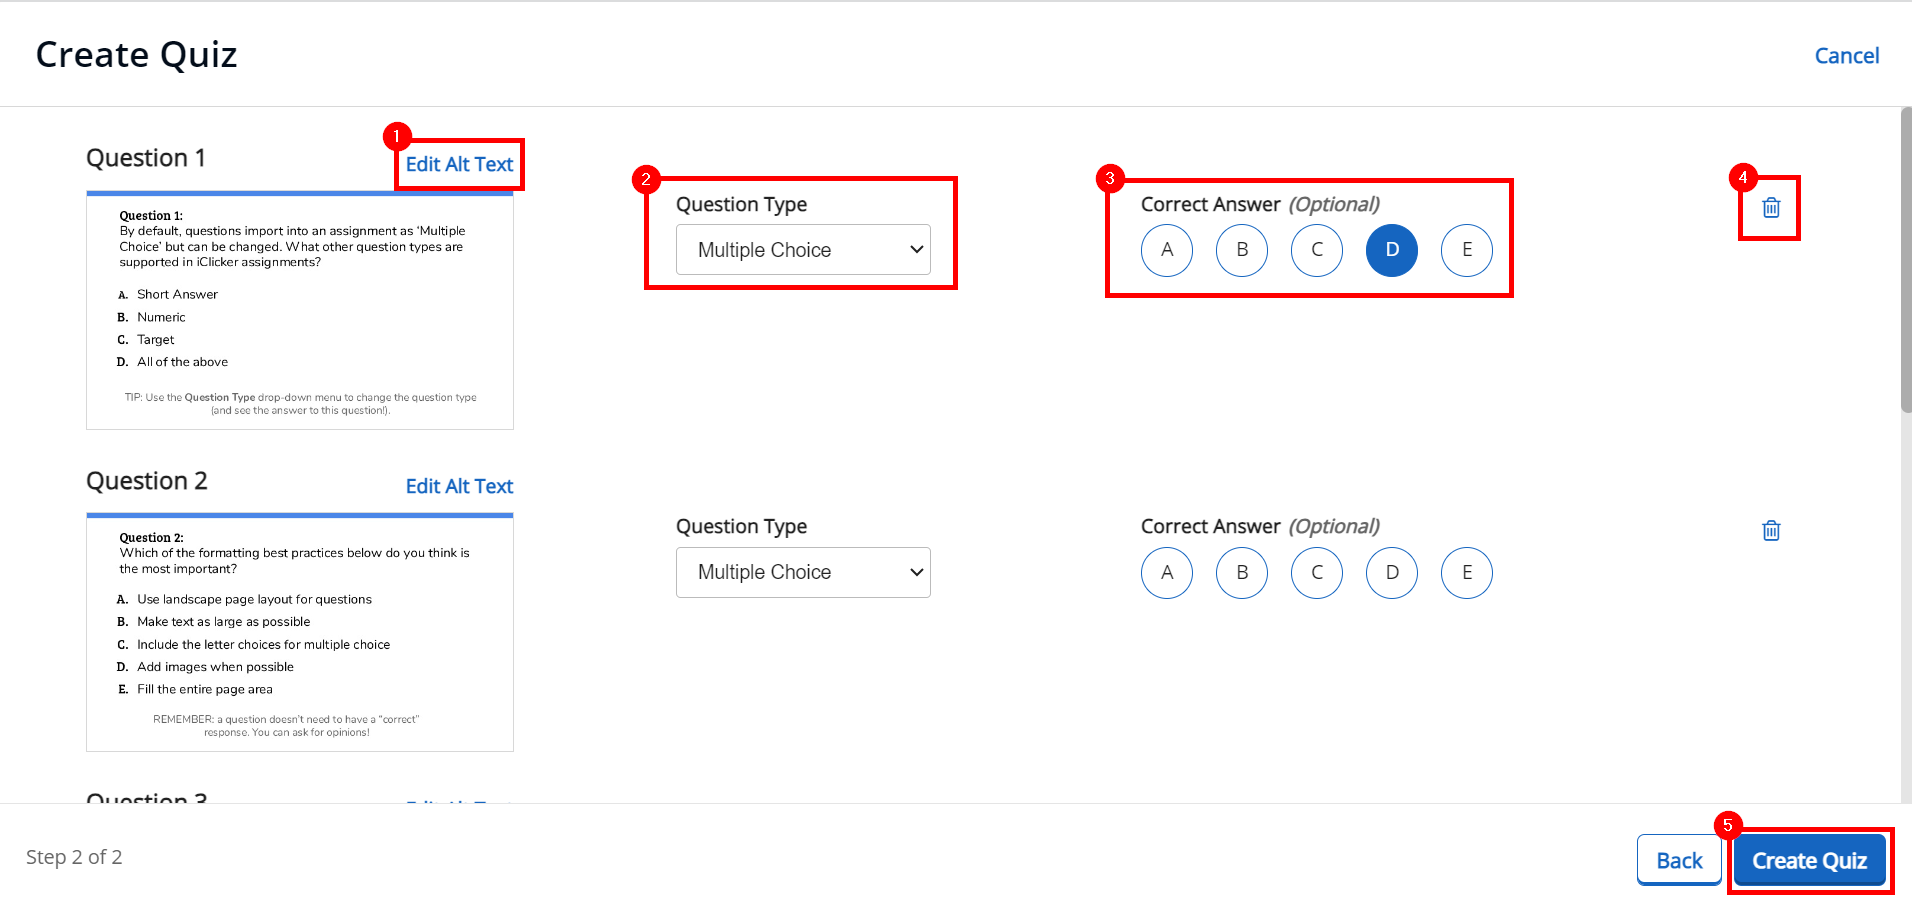Open Question Type dropdown for Question 1

point(802,250)
